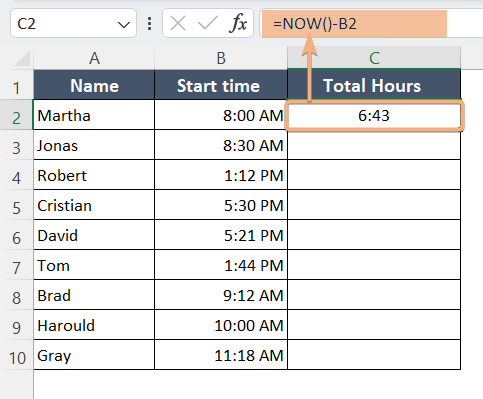This screenshot has height=399, width=483.
Task: Click the Total Hours header cell
Action: pyautogui.click(x=374, y=85)
